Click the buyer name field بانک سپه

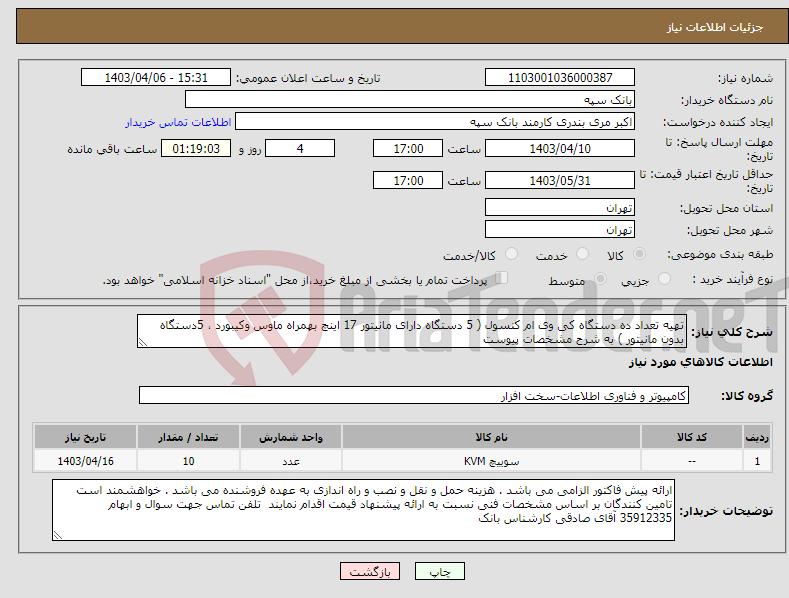click(x=410, y=100)
